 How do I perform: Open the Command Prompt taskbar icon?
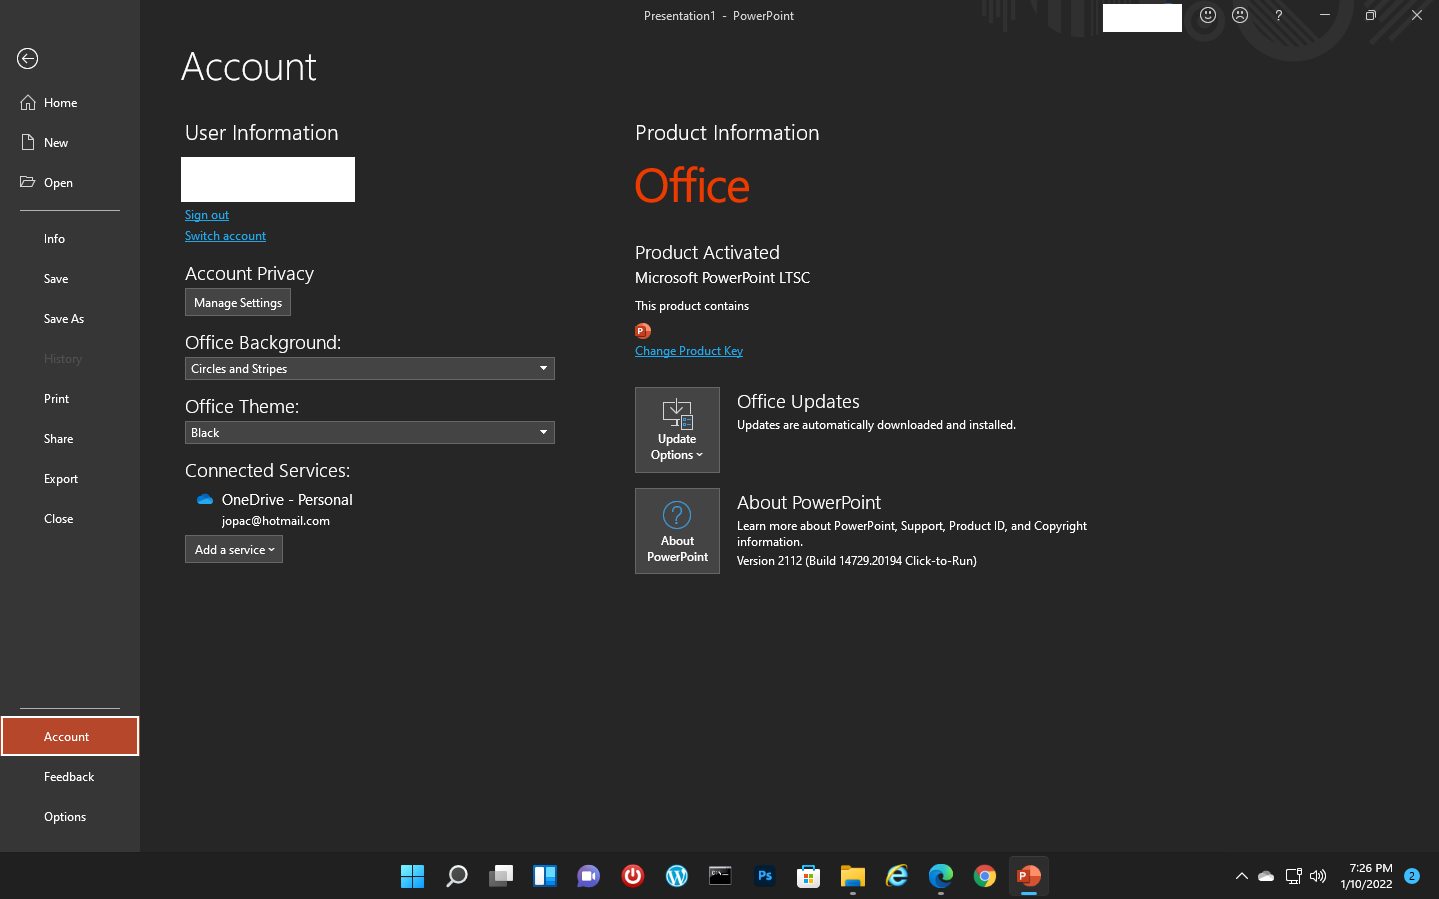pos(720,876)
